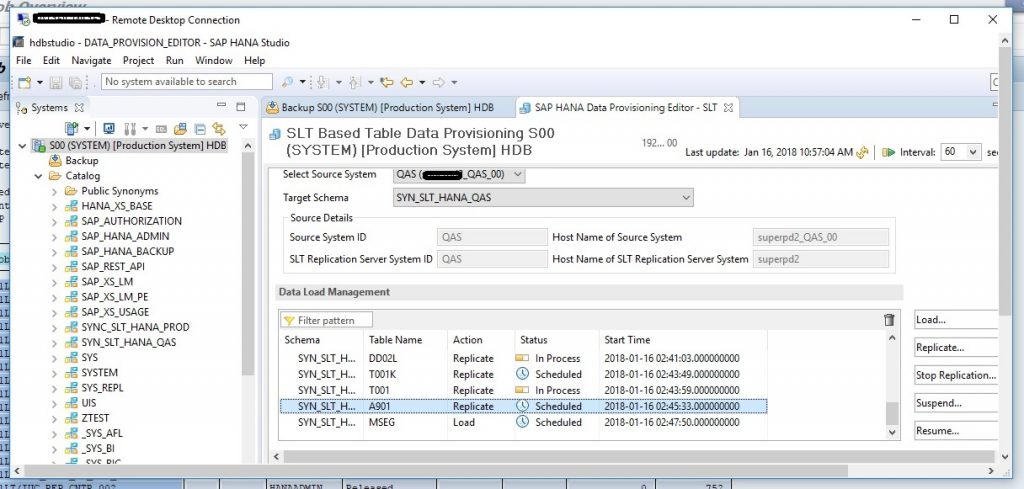Screen dimensions: 1024x489
Task: Click the Previous Annotation up-arrow icon
Action: tap(355, 82)
